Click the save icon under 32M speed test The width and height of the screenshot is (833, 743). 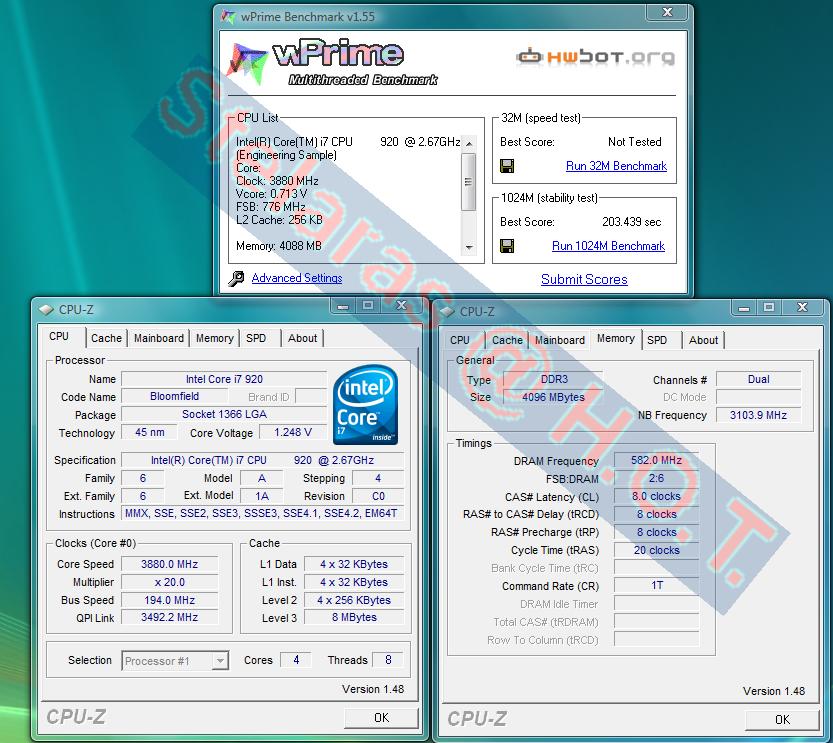coord(507,166)
